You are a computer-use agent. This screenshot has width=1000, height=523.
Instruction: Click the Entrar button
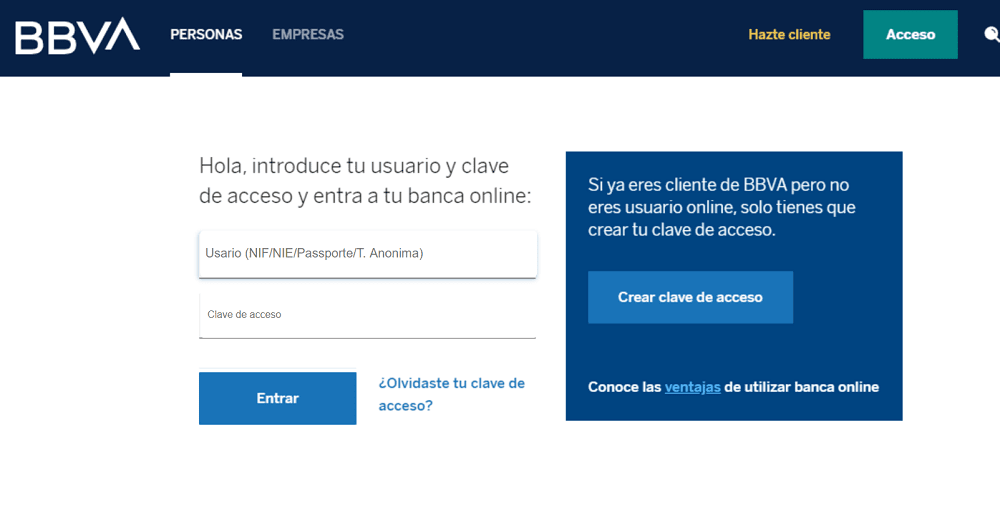pyautogui.click(x=277, y=398)
